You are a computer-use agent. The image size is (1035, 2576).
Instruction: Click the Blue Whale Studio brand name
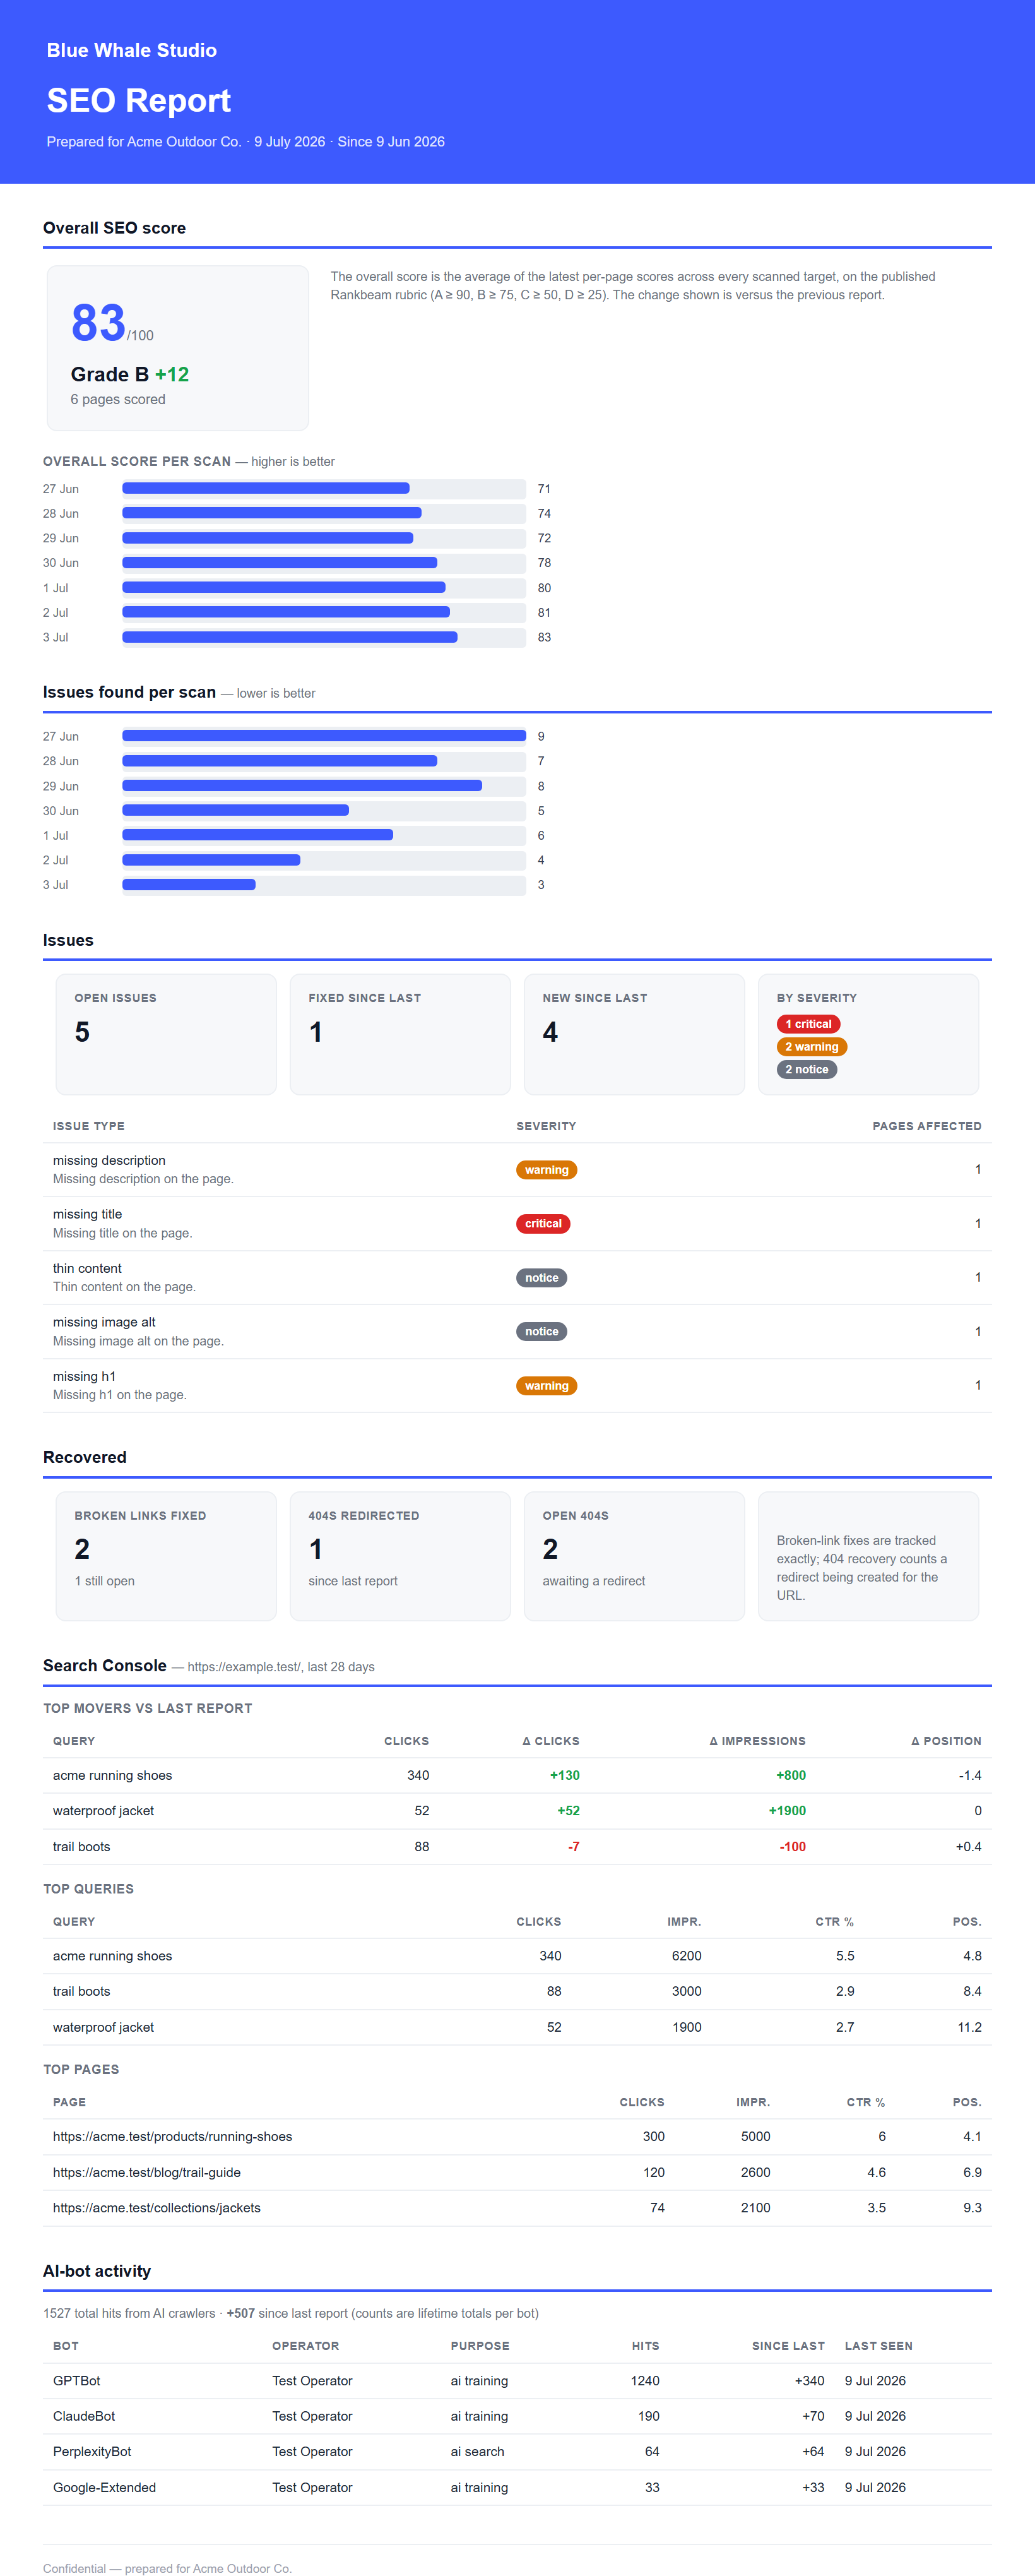tap(131, 50)
